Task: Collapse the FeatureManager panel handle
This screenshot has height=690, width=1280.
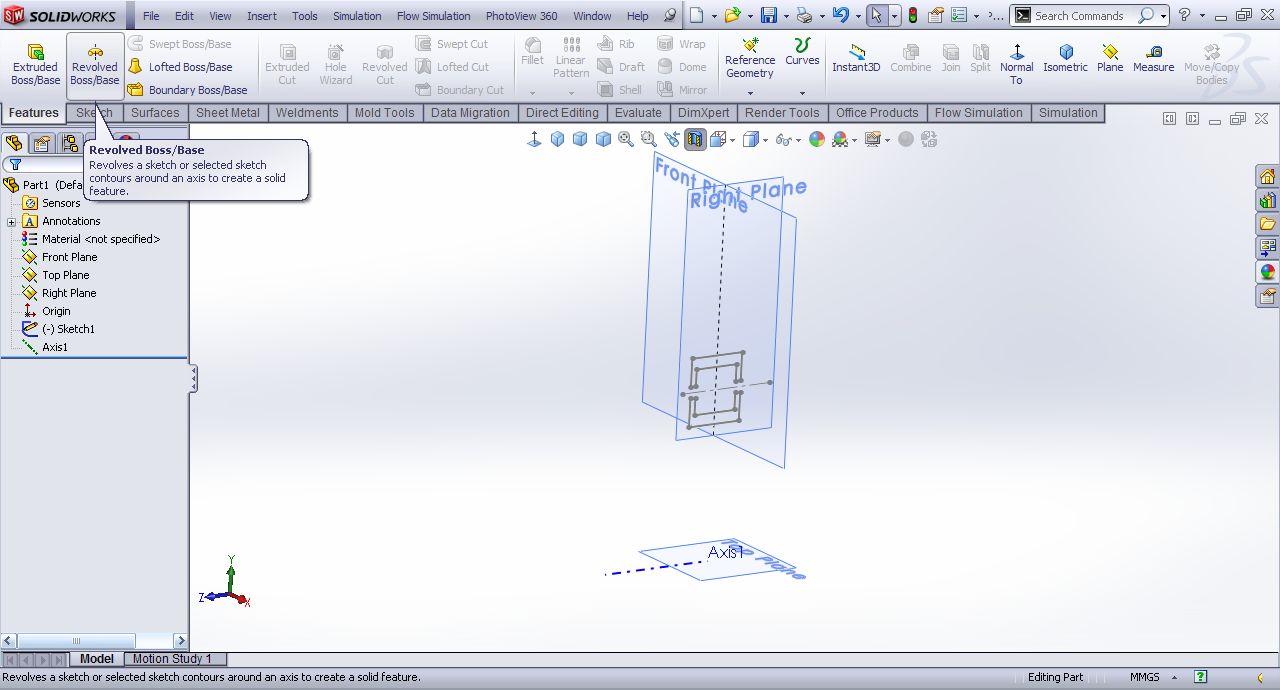Action: click(193, 379)
